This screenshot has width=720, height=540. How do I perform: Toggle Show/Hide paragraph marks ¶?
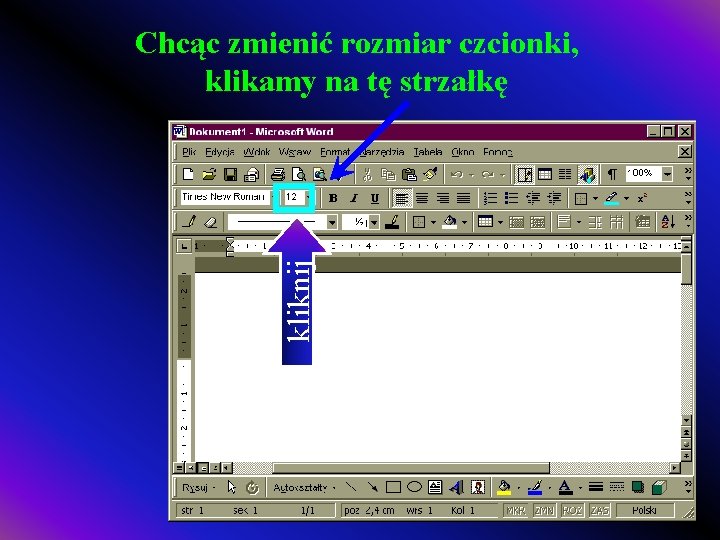[612, 174]
